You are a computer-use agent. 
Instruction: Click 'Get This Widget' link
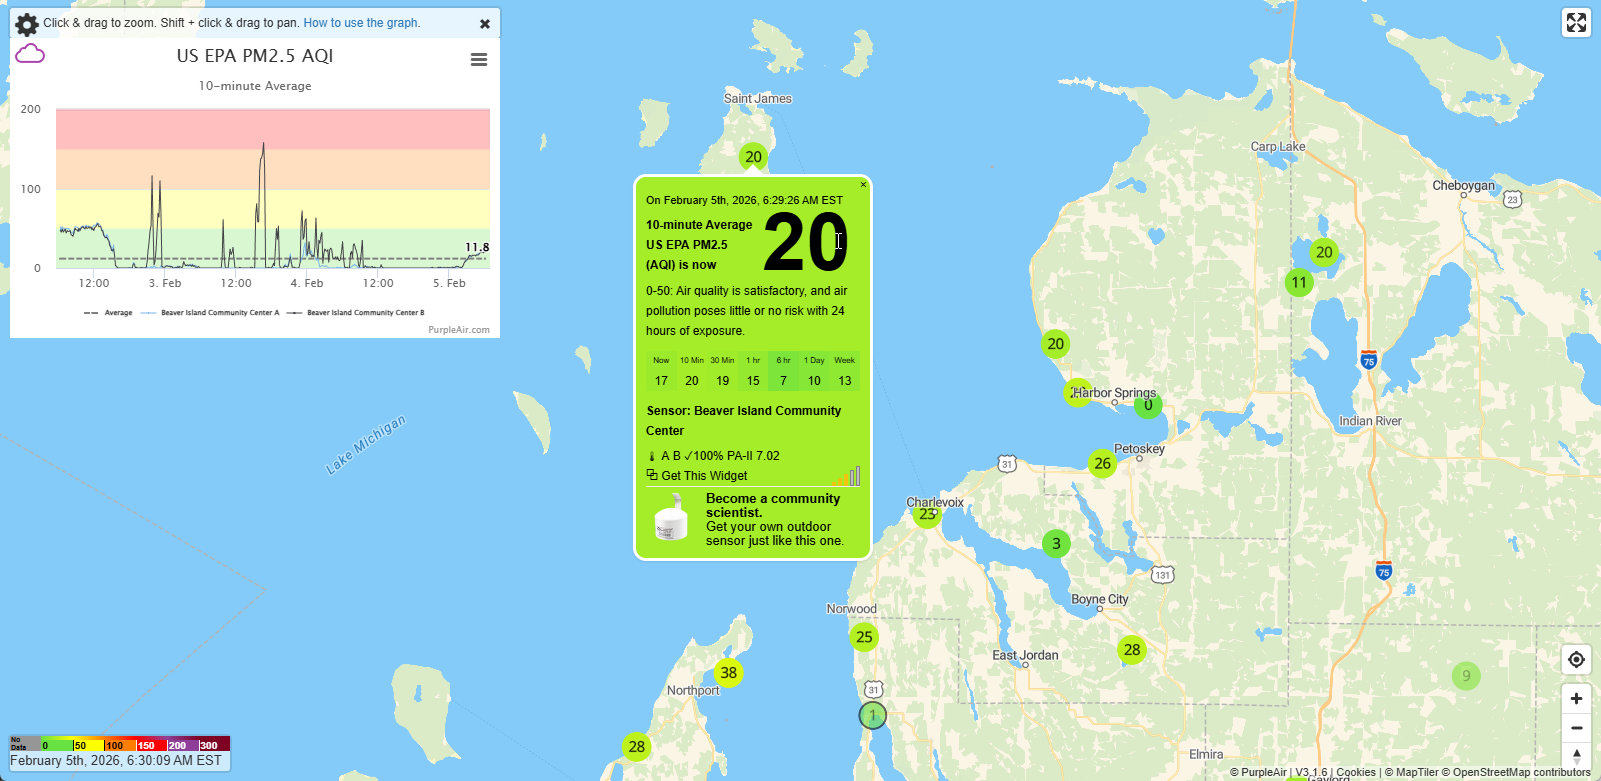coord(704,476)
